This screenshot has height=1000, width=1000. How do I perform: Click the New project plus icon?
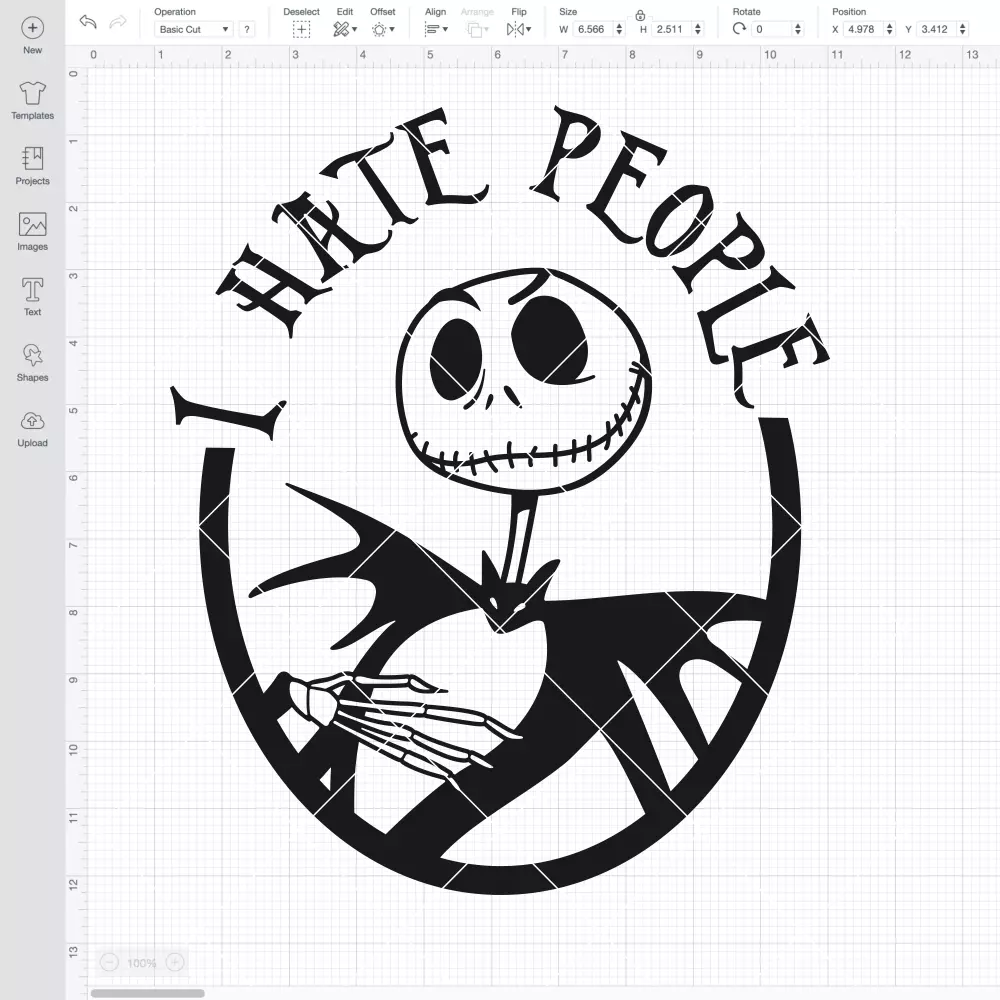33,28
